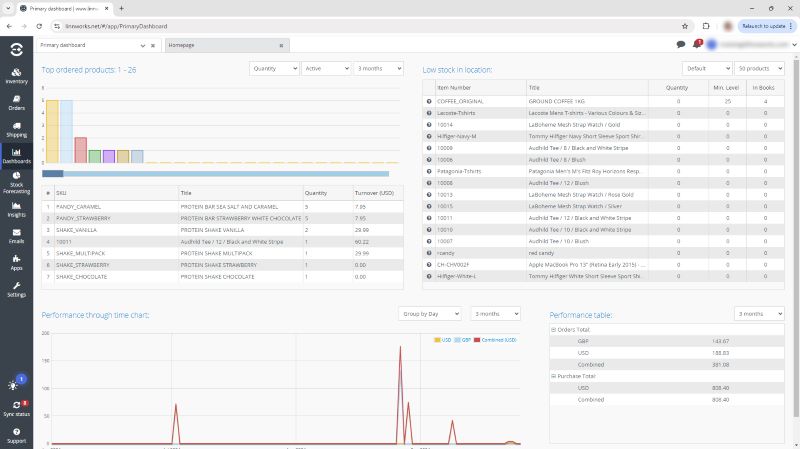
Task: Click the user account avatar
Action: [712, 45]
